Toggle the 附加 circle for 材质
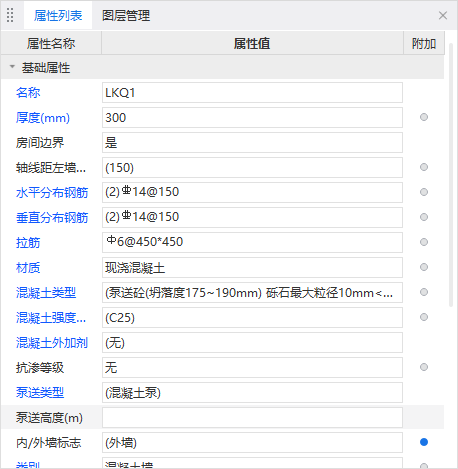 coord(424,267)
